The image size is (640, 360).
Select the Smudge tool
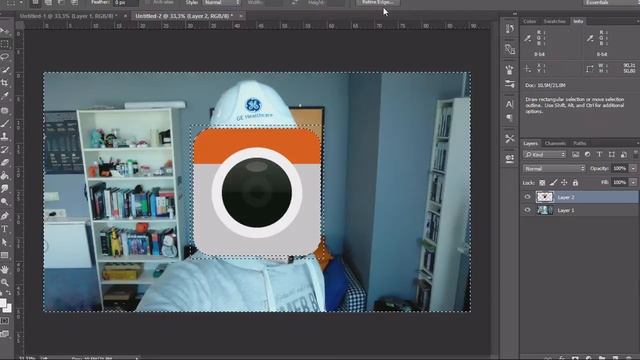coord(4,189)
